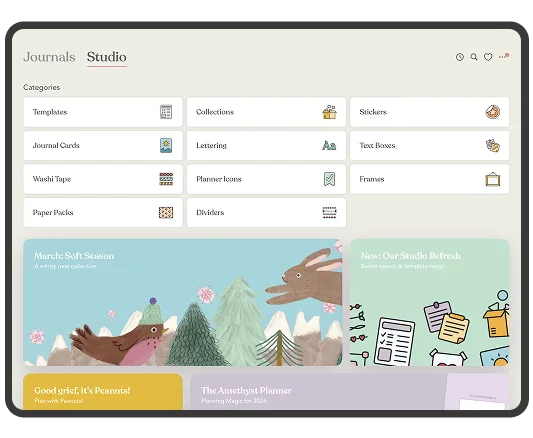Image resolution: width=533 pixels, height=438 pixels.
Task: Open the Dividers category
Action: click(x=266, y=212)
